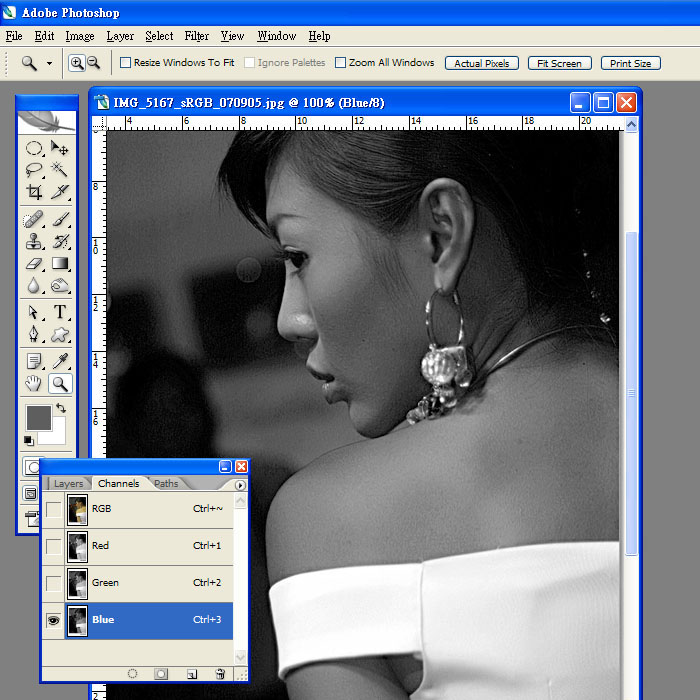Image resolution: width=700 pixels, height=700 pixels.
Task: Open the Filter menu
Action: tap(197, 36)
